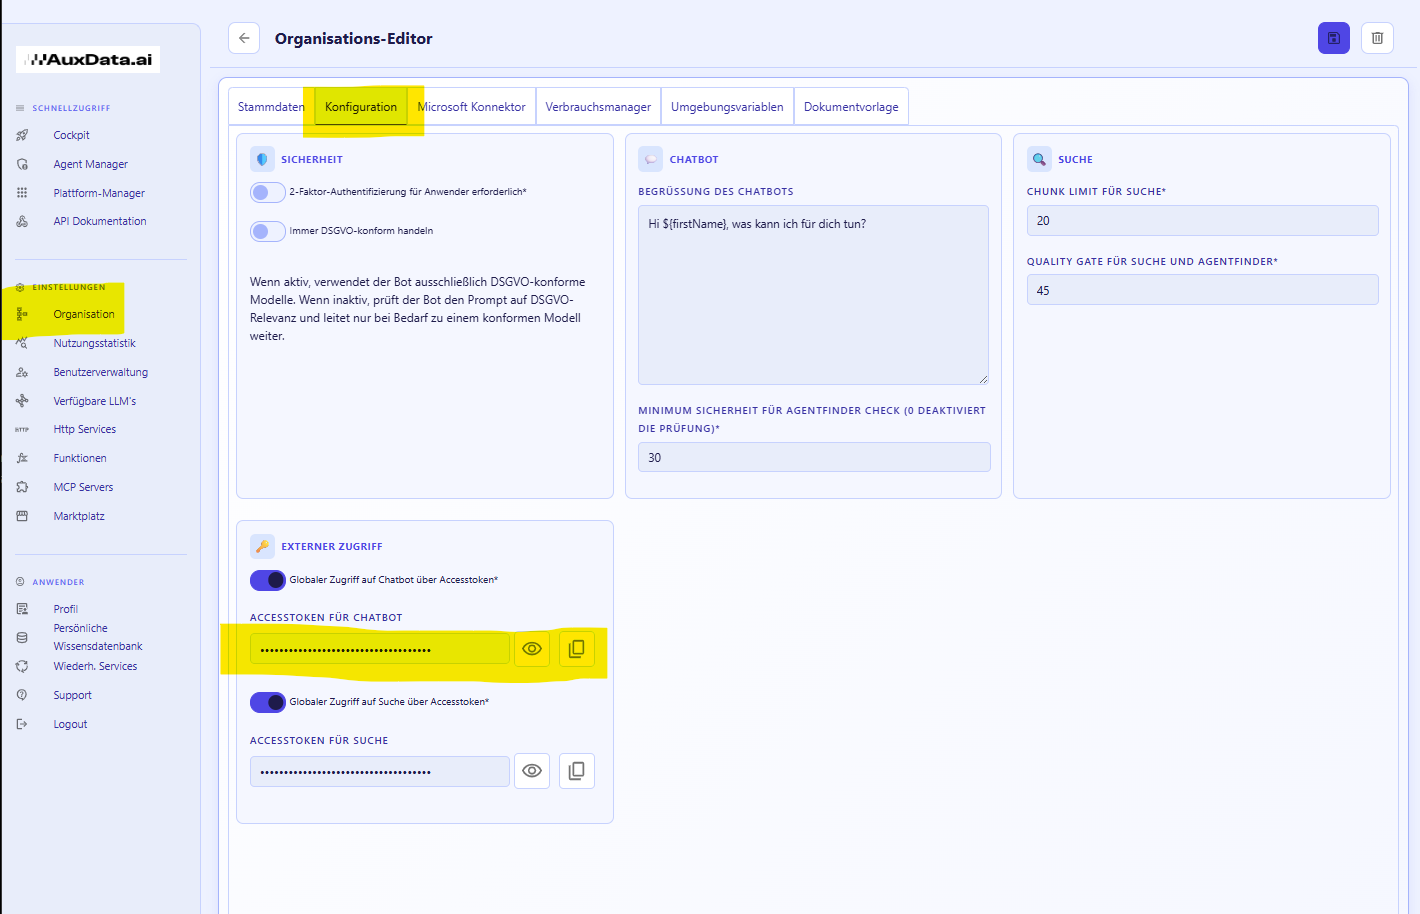Click the Benutzerverwaltung users icon
The image size is (1420, 914).
[22, 372]
